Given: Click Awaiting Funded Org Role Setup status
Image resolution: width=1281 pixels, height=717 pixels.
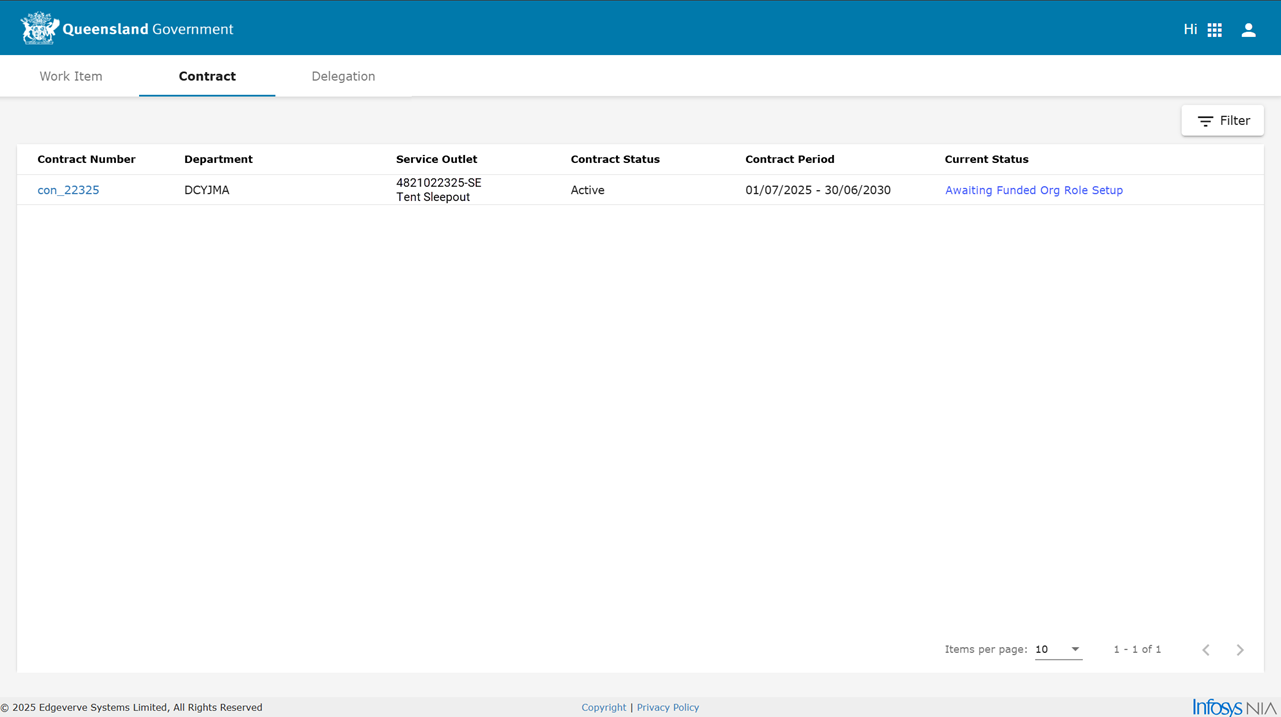Looking at the screenshot, I should tap(1033, 190).
